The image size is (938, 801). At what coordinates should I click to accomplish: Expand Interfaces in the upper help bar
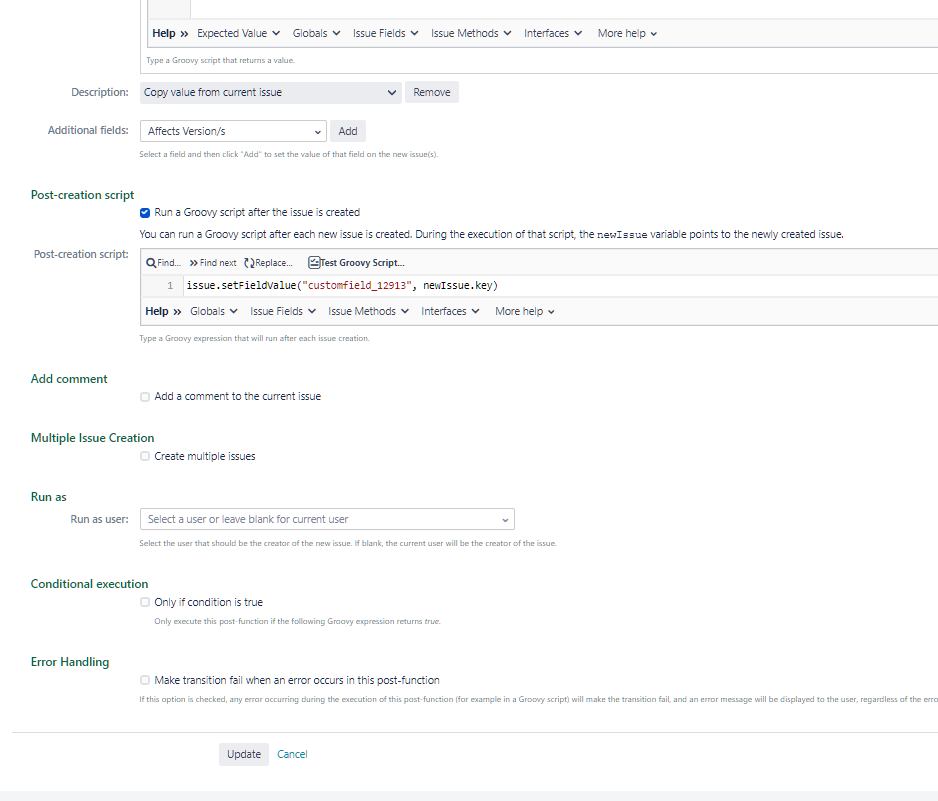[553, 33]
